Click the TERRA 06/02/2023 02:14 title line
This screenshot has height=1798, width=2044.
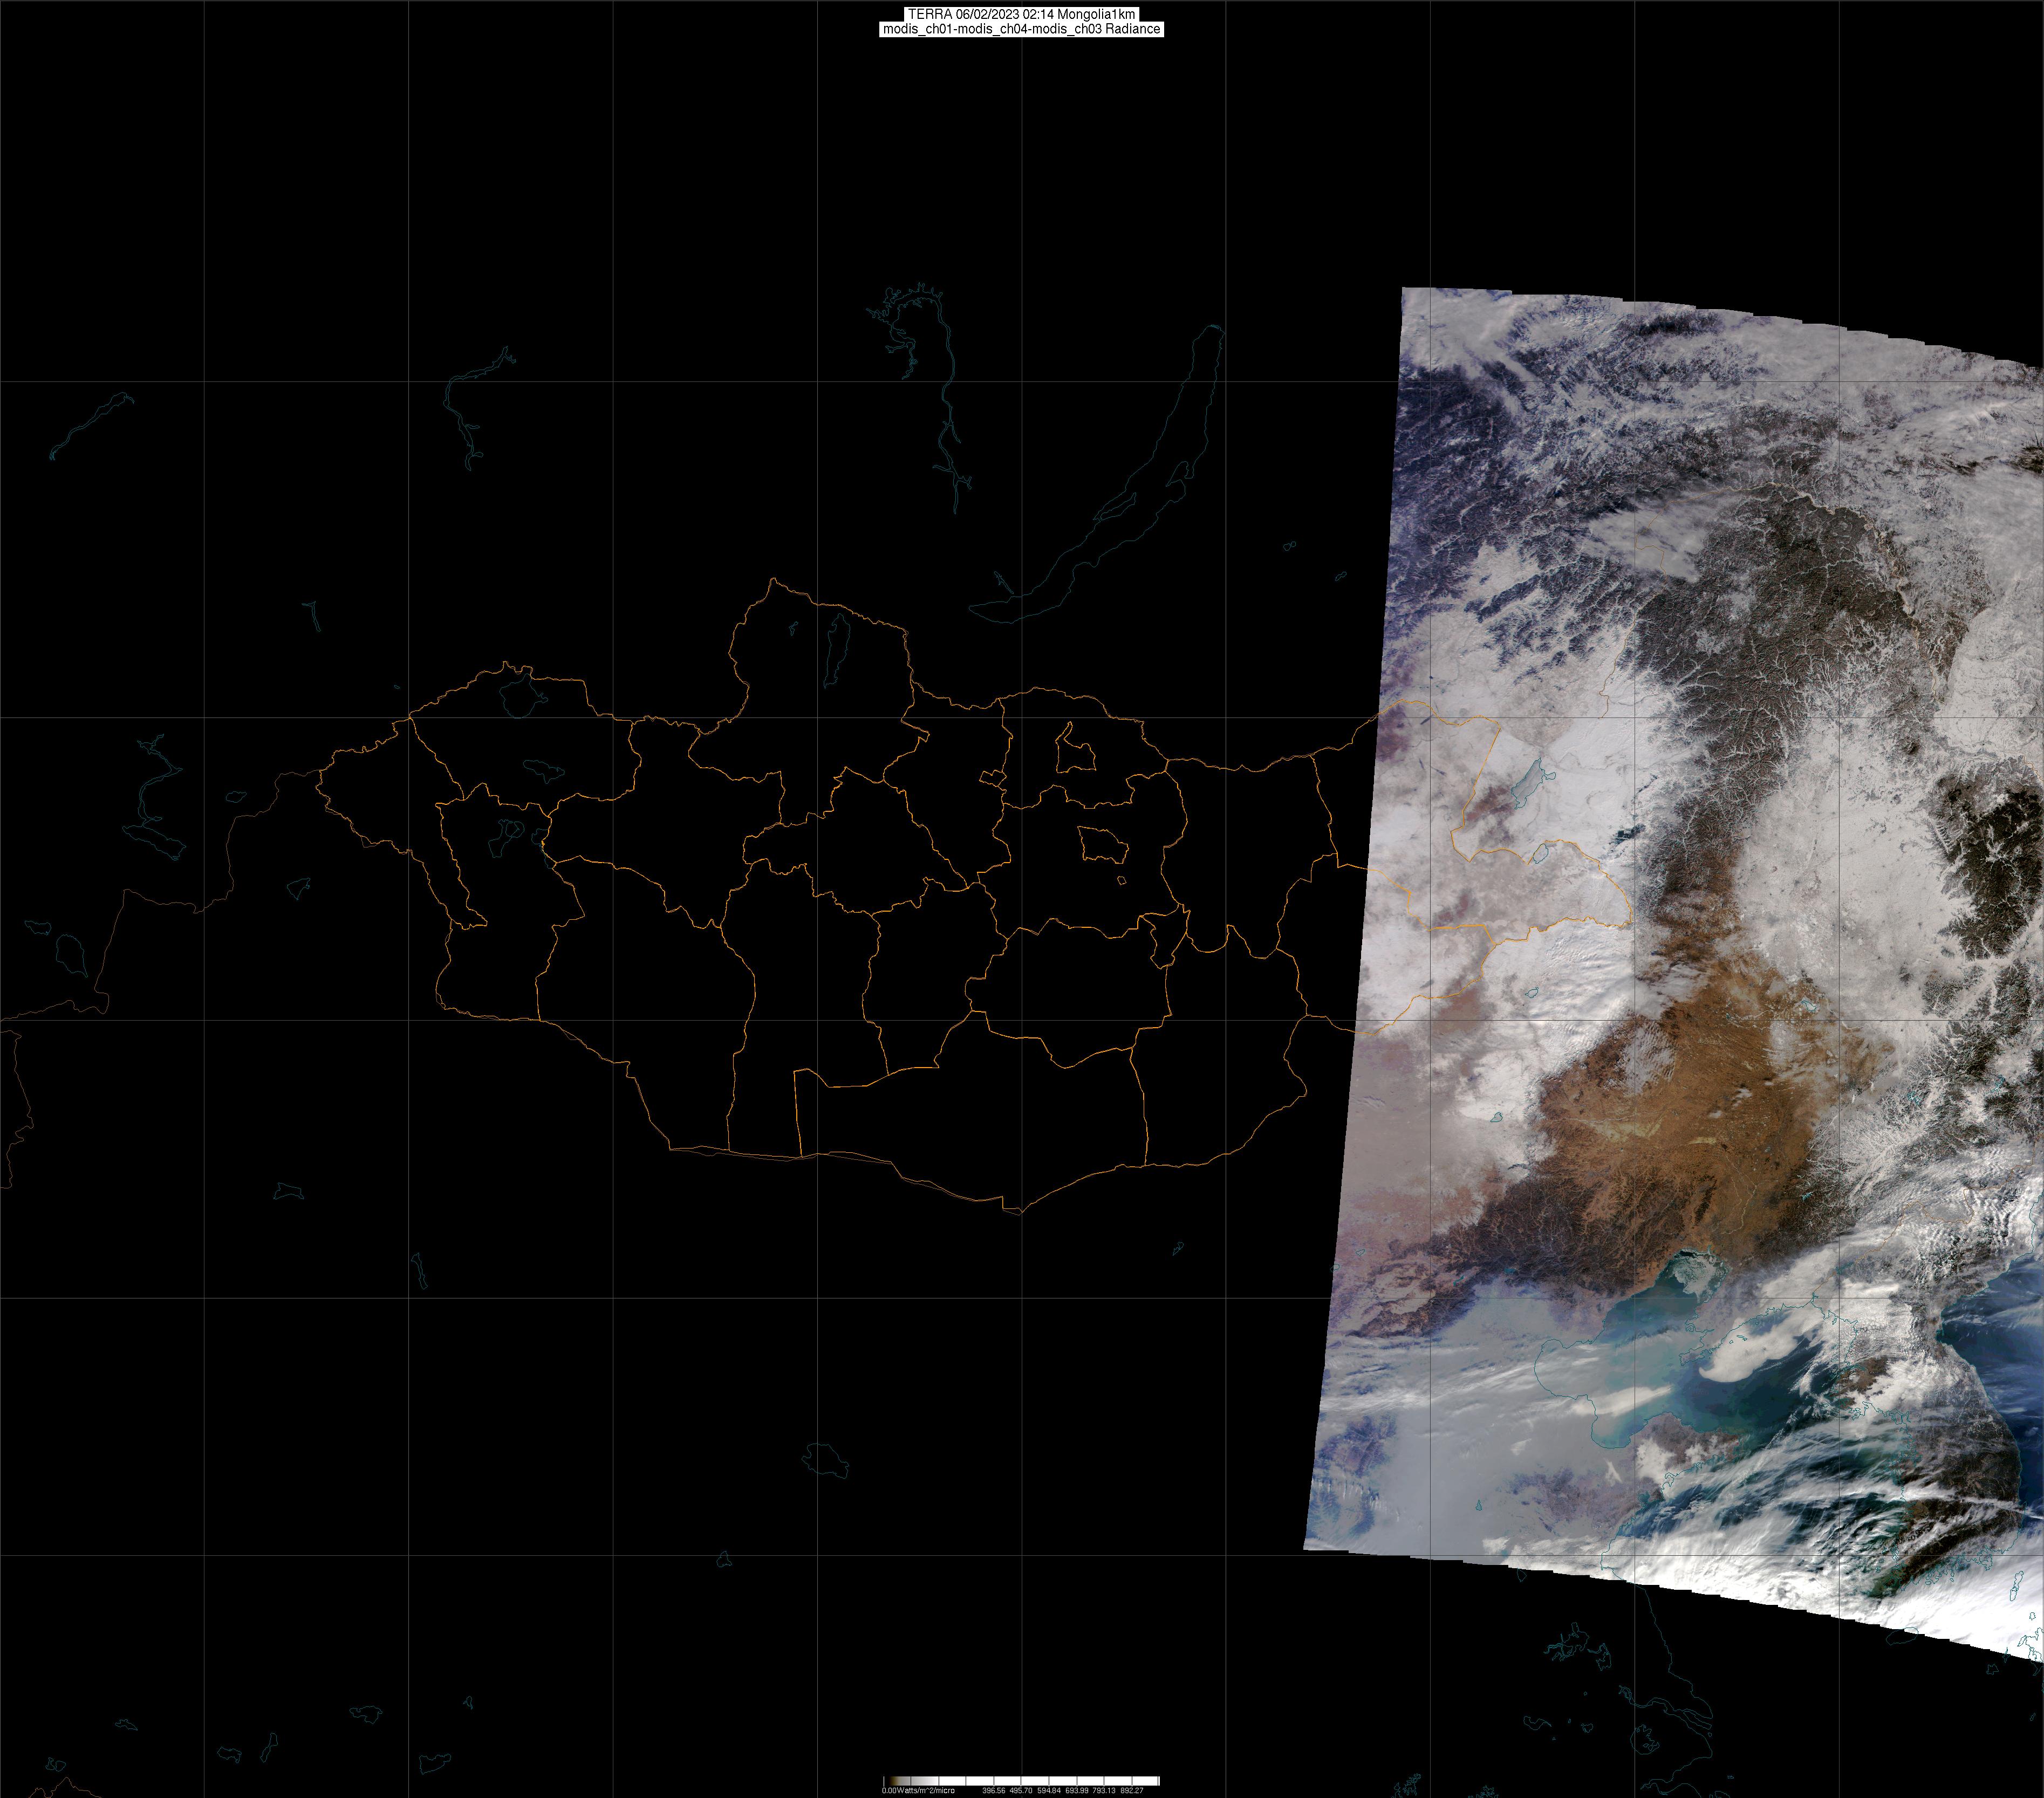(x=1021, y=14)
